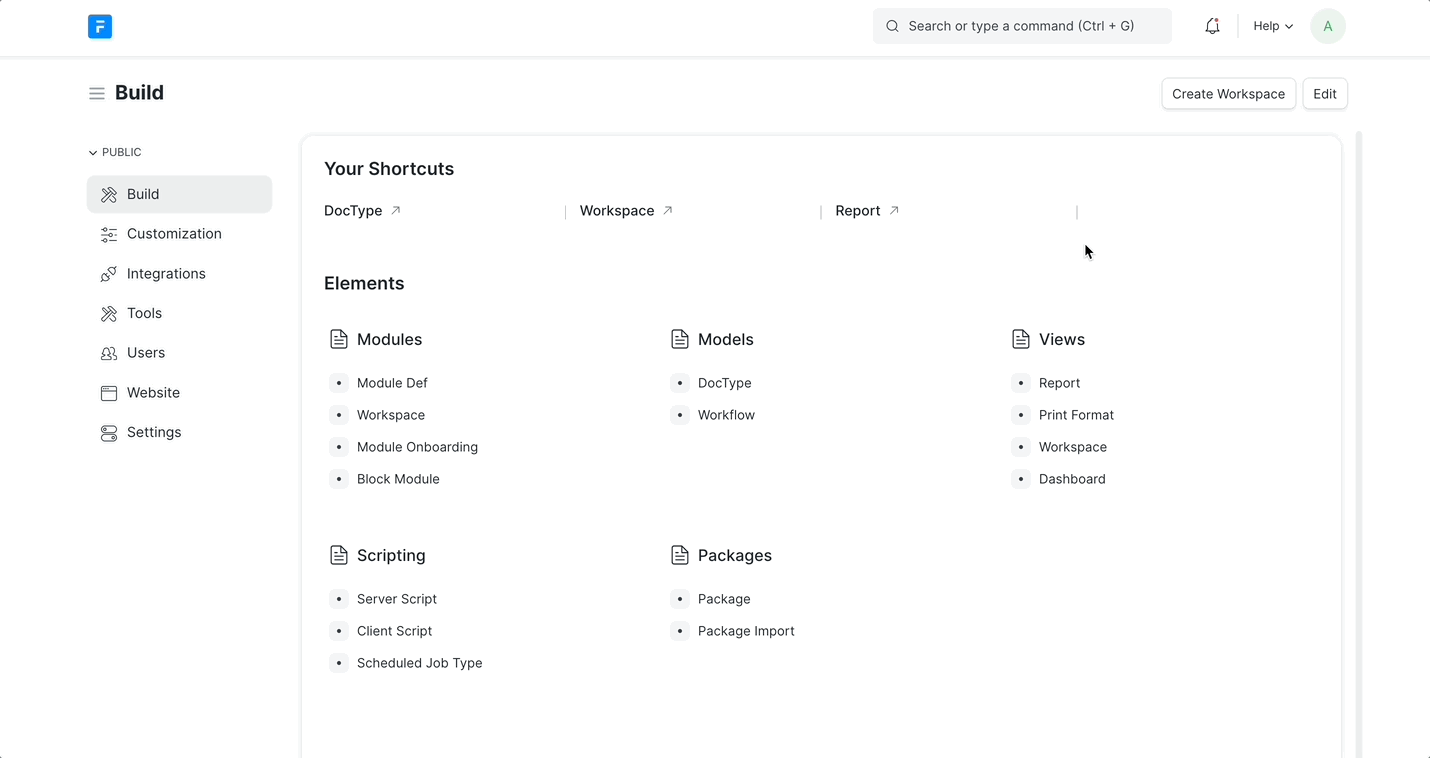Click the Users people icon in sidebar
1430x758 pixels.
click(x=108, y=352)
